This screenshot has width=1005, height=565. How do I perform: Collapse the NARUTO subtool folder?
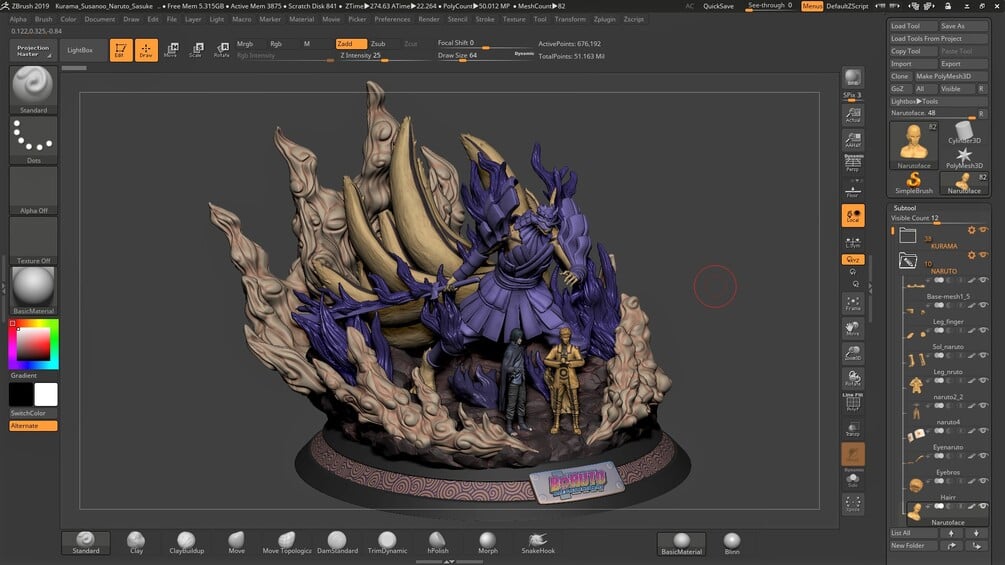[908, 260]
